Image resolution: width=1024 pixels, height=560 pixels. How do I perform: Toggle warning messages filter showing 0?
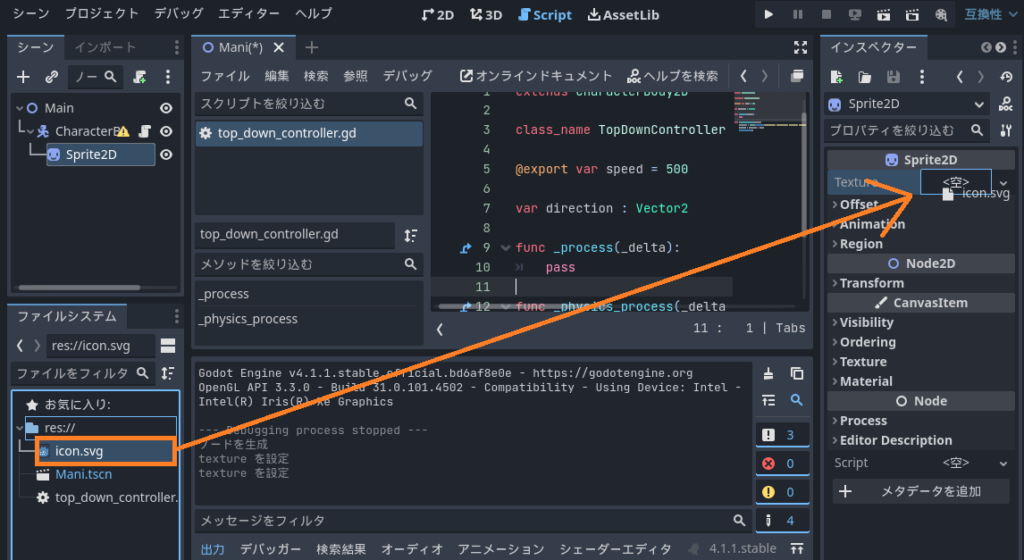coord(782,492)
